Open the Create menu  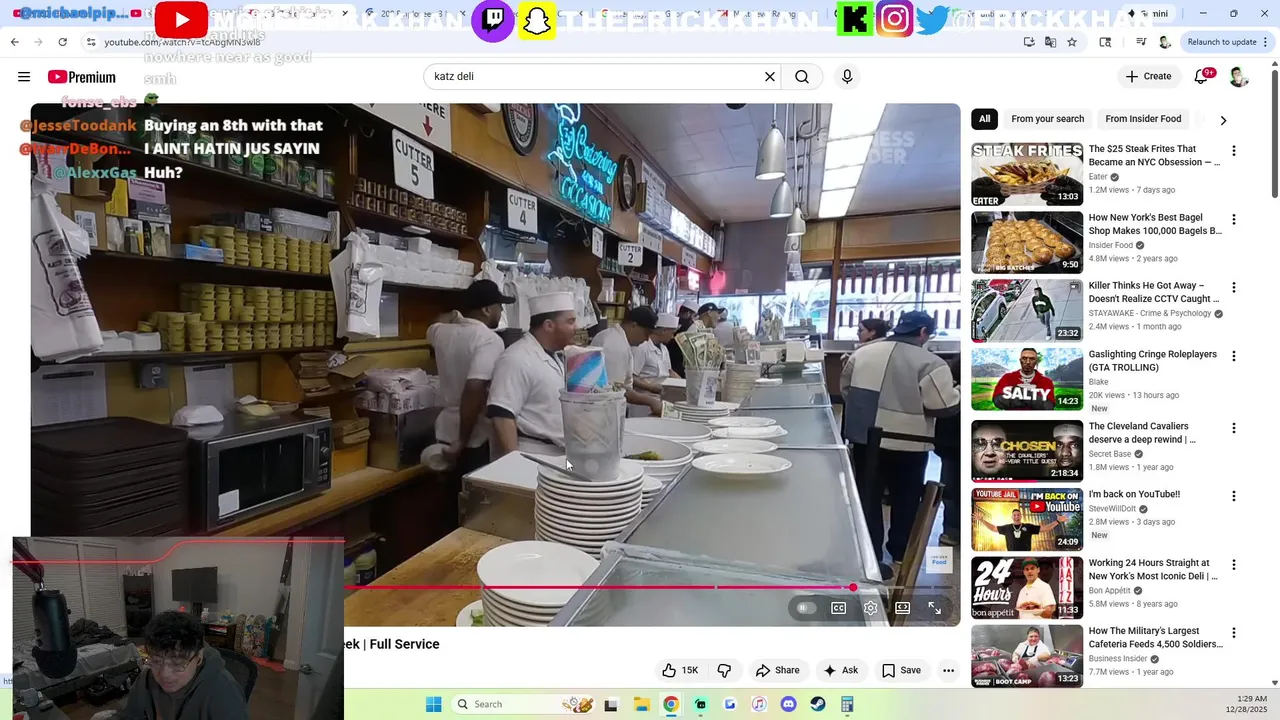coord(1148,76)
